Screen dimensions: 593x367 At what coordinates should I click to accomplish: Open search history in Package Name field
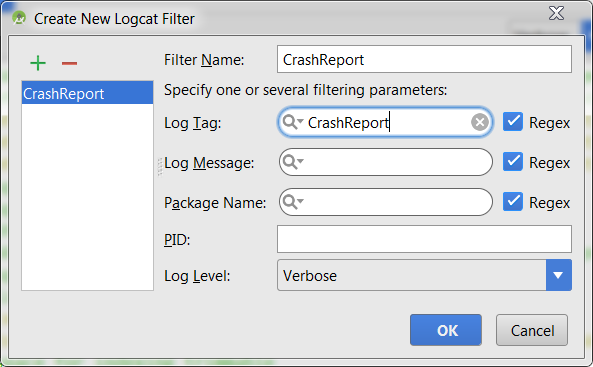(x=293, y=202)
